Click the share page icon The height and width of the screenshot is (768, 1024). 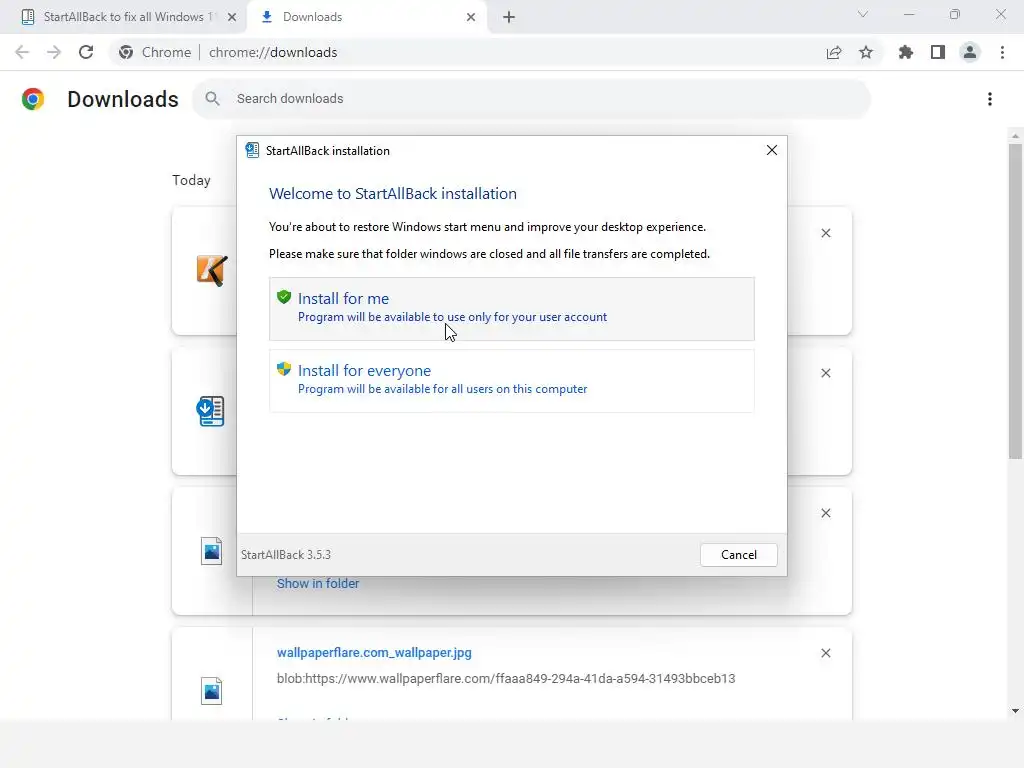[x=834, y=52]
